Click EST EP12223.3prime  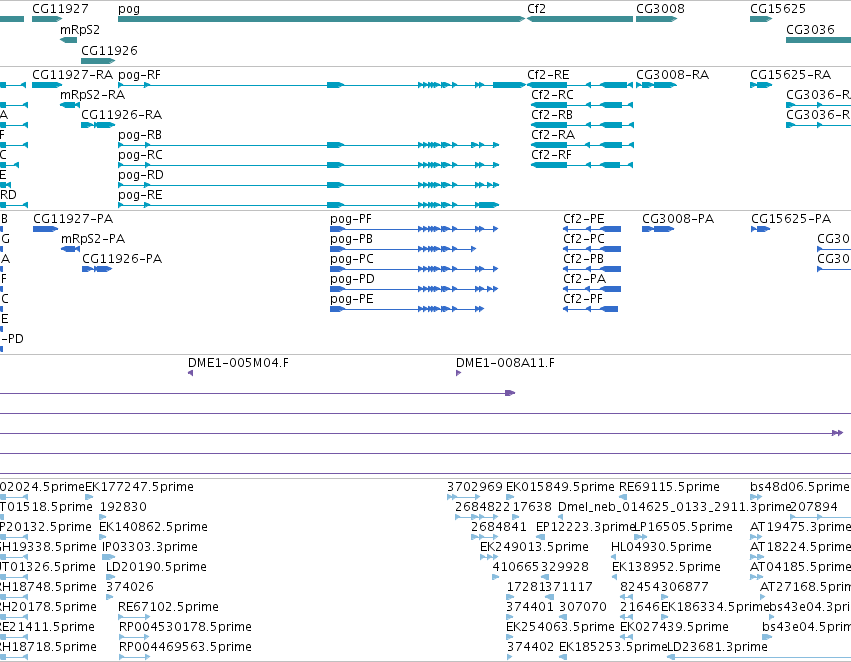pos(540,537)
